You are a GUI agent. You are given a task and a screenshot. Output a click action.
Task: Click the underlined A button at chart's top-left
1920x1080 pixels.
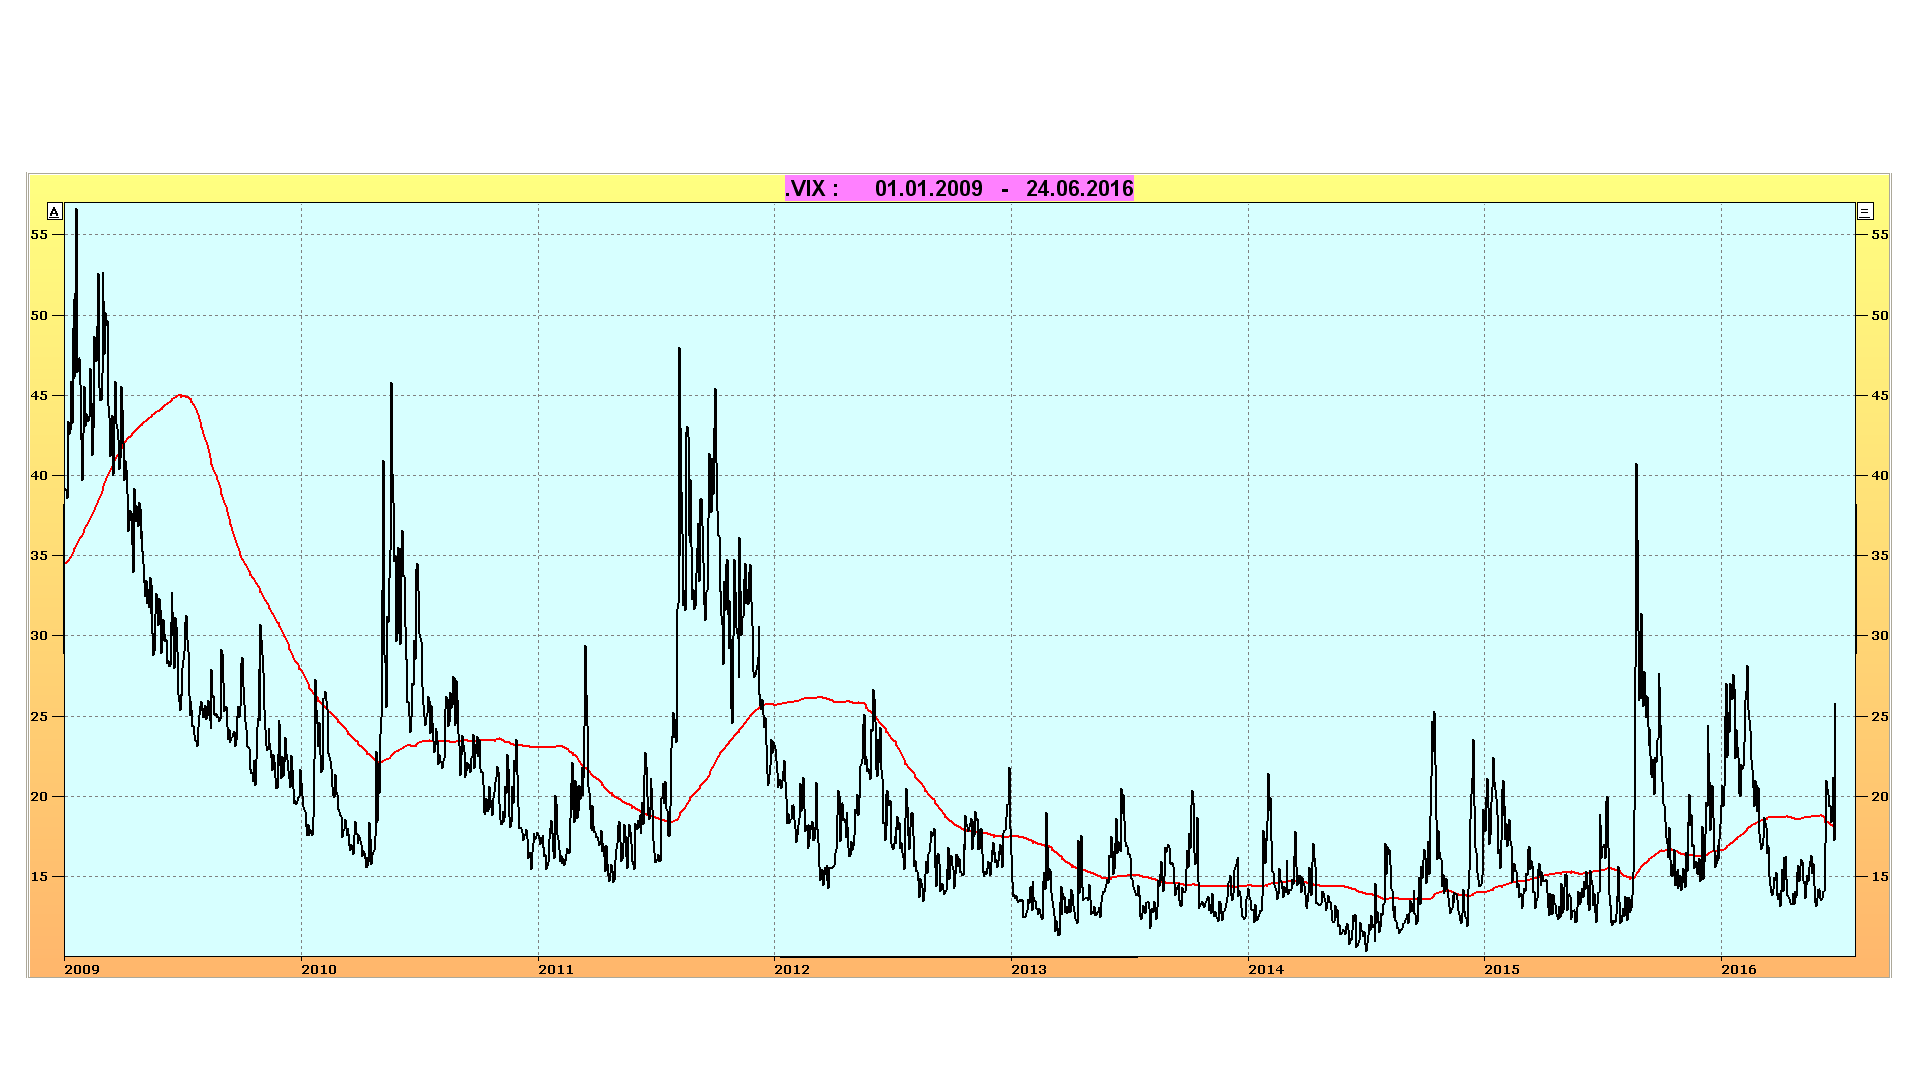pos(55,211)
